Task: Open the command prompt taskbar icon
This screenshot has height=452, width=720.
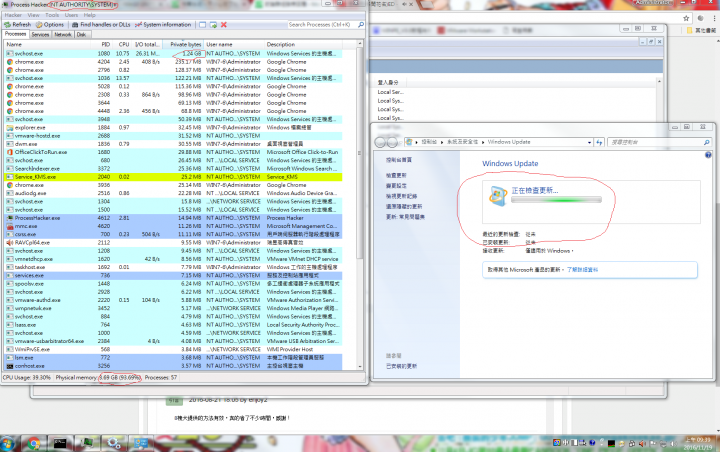Action: click(x=60, y=443)
